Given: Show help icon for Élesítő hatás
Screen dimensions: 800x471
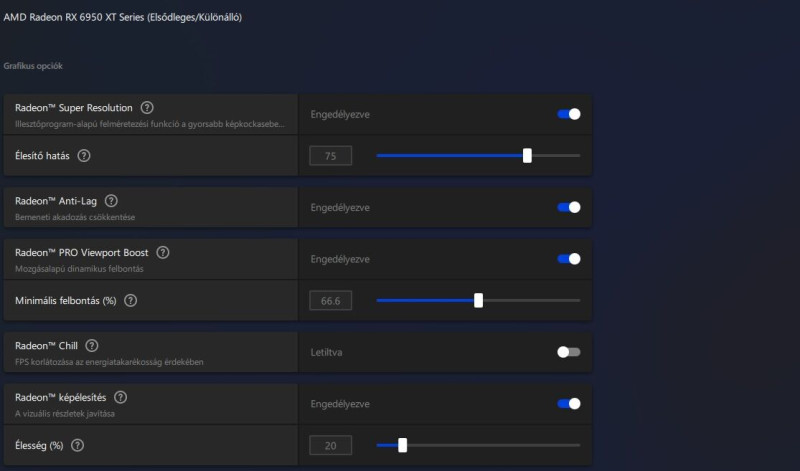Looking at the screenshot, I should point(84,156).
